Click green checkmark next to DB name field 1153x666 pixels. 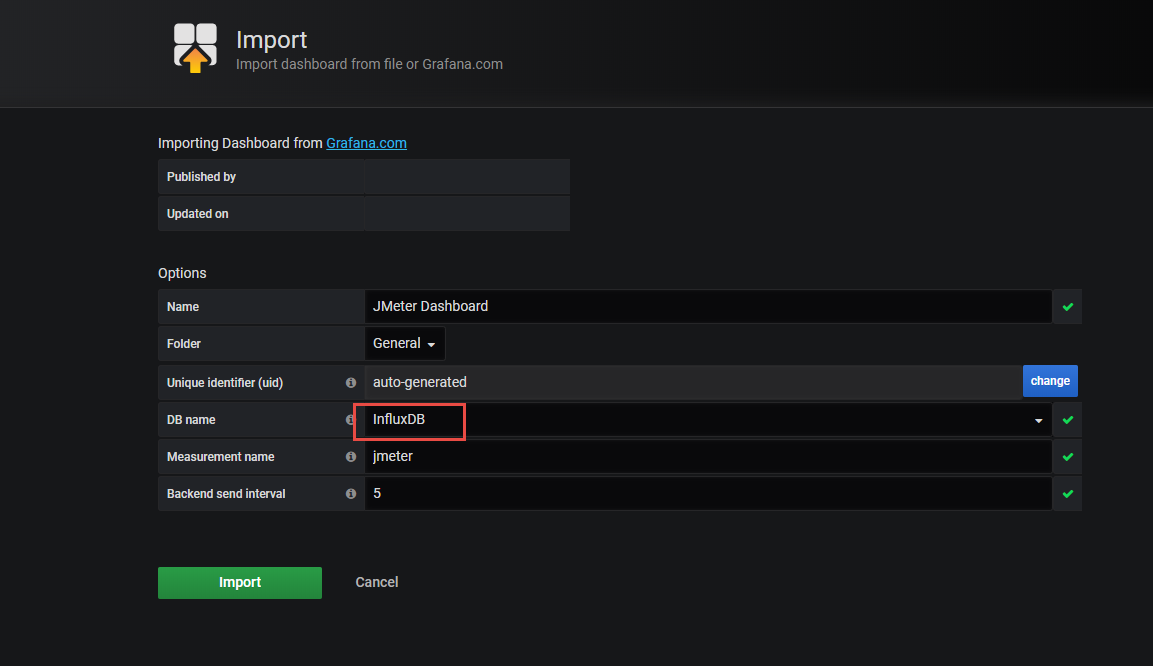coord(1067,420)
